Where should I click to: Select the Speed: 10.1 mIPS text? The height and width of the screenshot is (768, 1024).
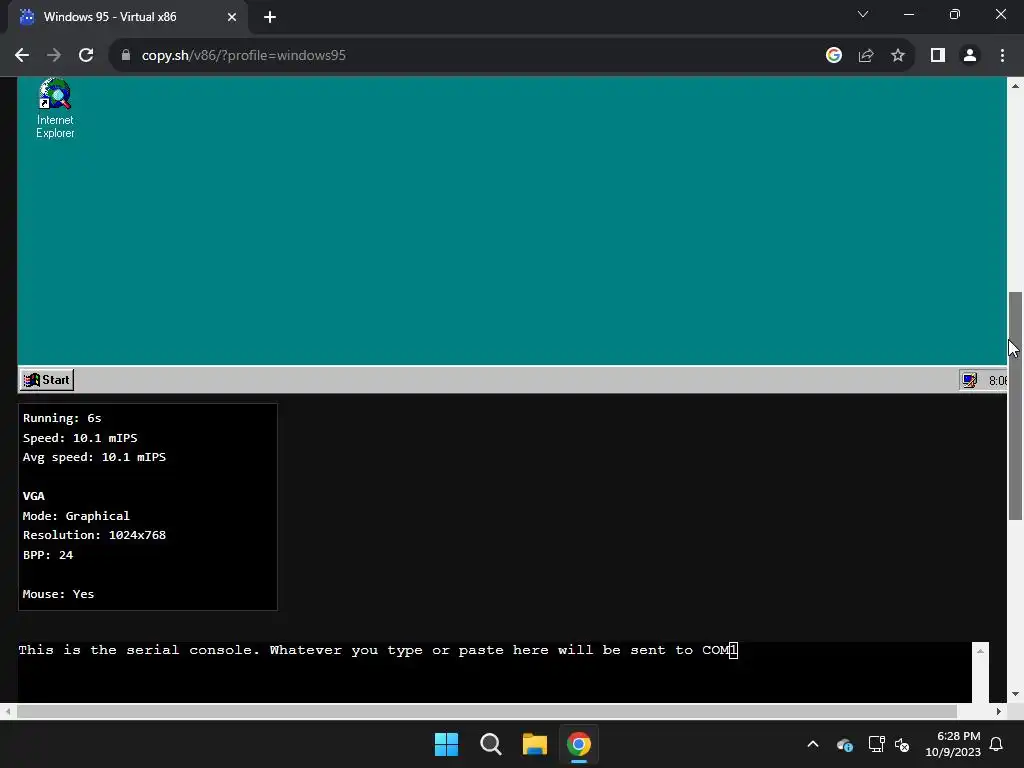coord(80,438)
